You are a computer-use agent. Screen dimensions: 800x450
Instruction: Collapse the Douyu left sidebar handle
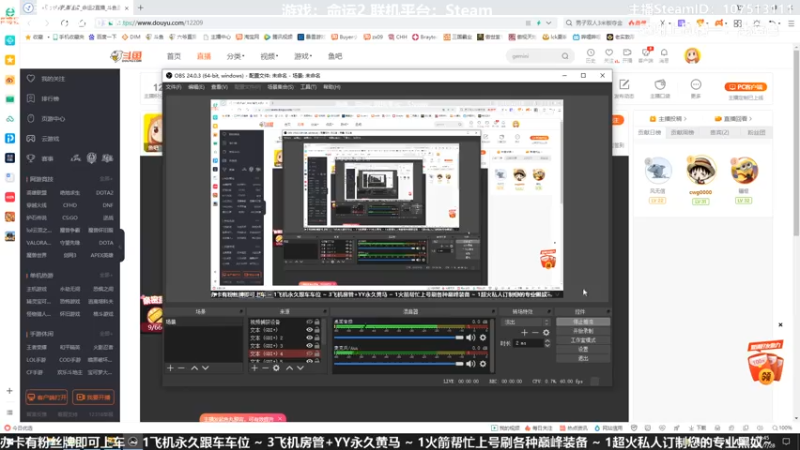(x=121, y=246)
